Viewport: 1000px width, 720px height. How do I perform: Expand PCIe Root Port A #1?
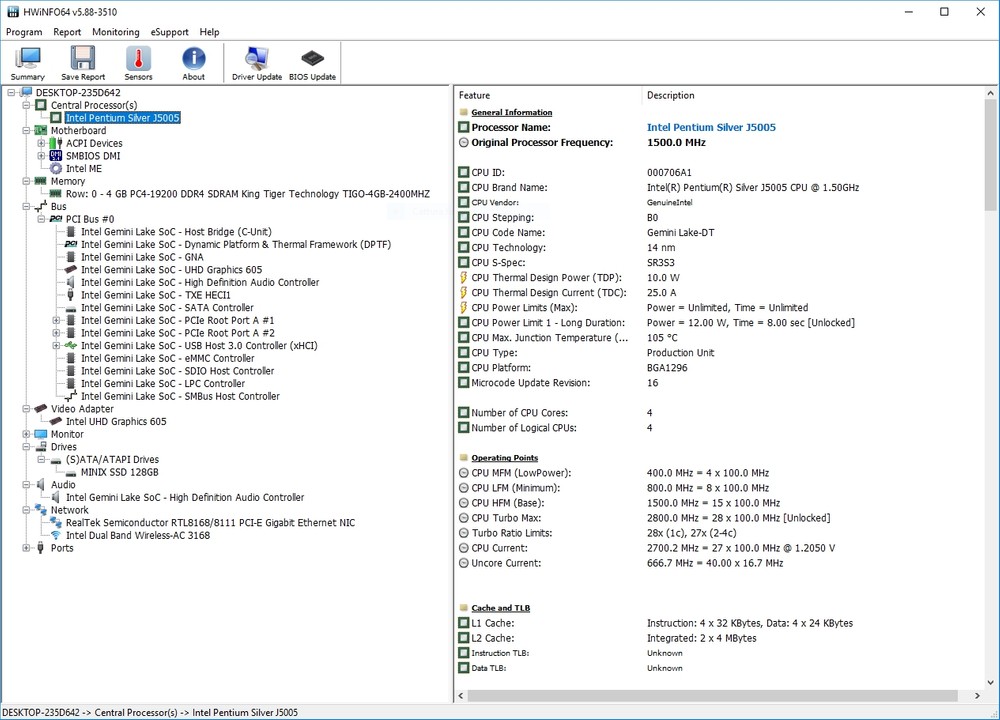click(x=56, y=320)
